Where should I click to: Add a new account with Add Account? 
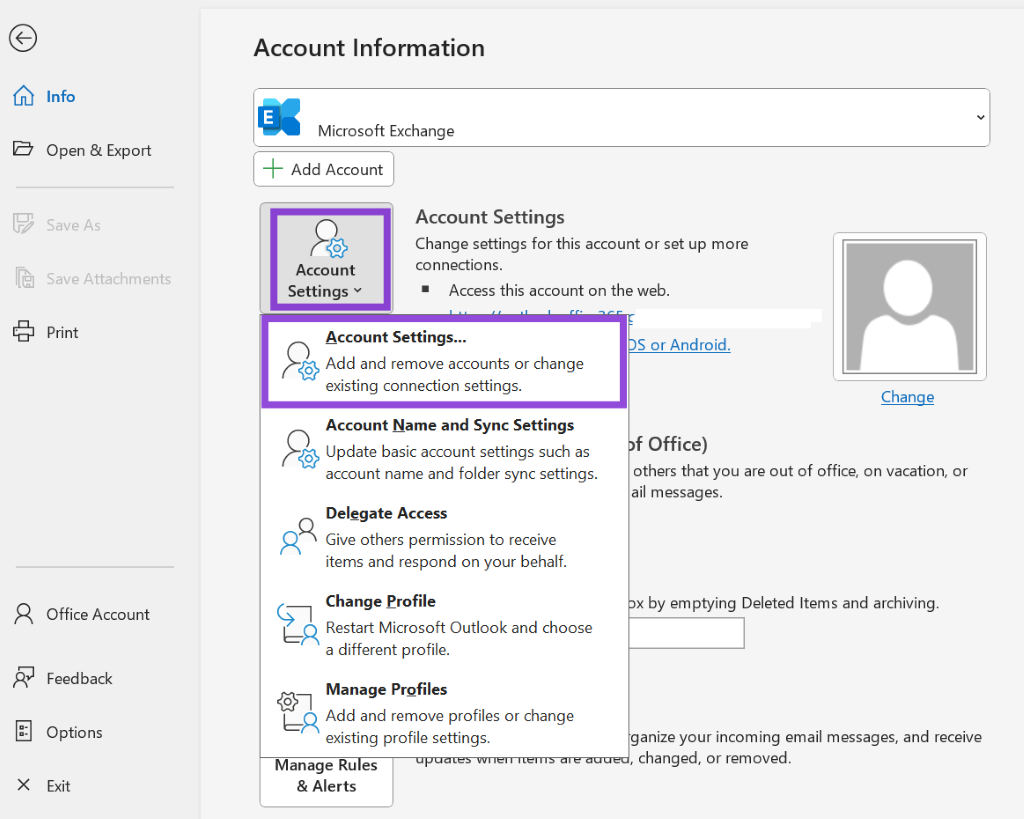pos(323,169)
